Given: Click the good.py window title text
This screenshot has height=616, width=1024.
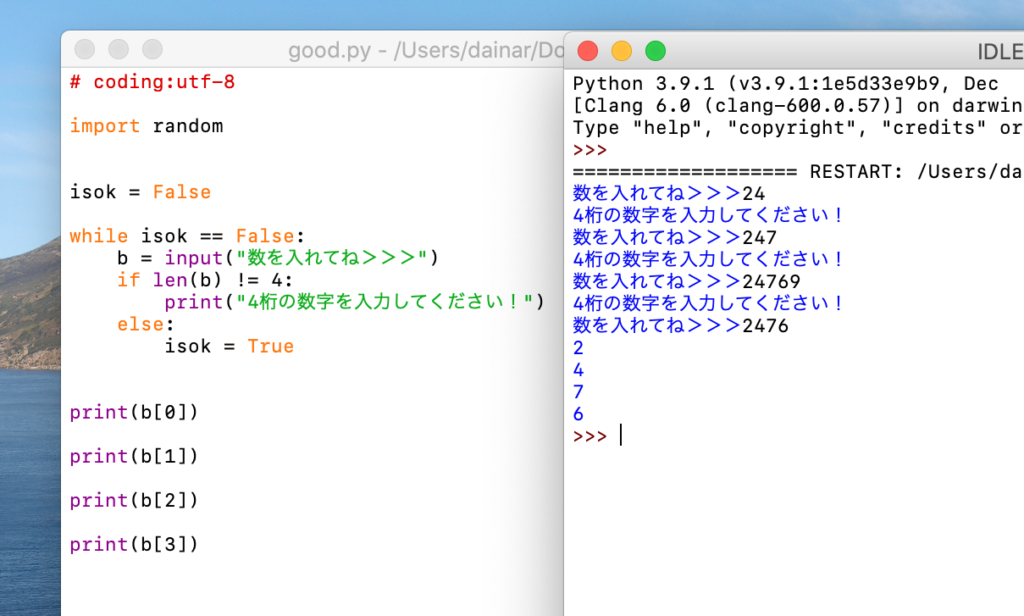Looking at the screenshot, I should click(x=426, y=50).
